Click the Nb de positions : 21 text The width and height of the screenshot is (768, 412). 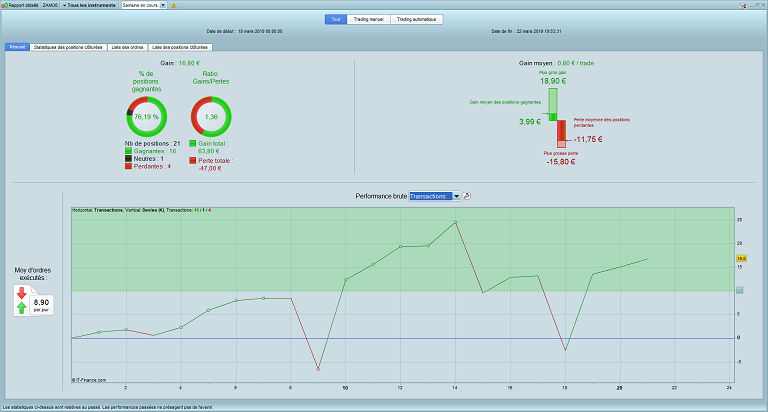coord(152,144)
